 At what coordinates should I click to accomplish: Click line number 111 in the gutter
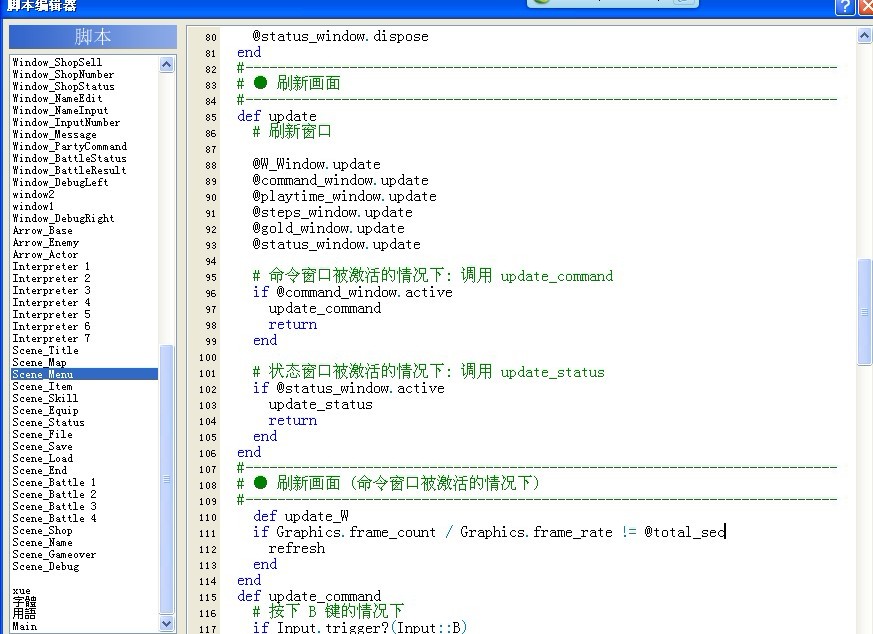[x=207, y=533]
